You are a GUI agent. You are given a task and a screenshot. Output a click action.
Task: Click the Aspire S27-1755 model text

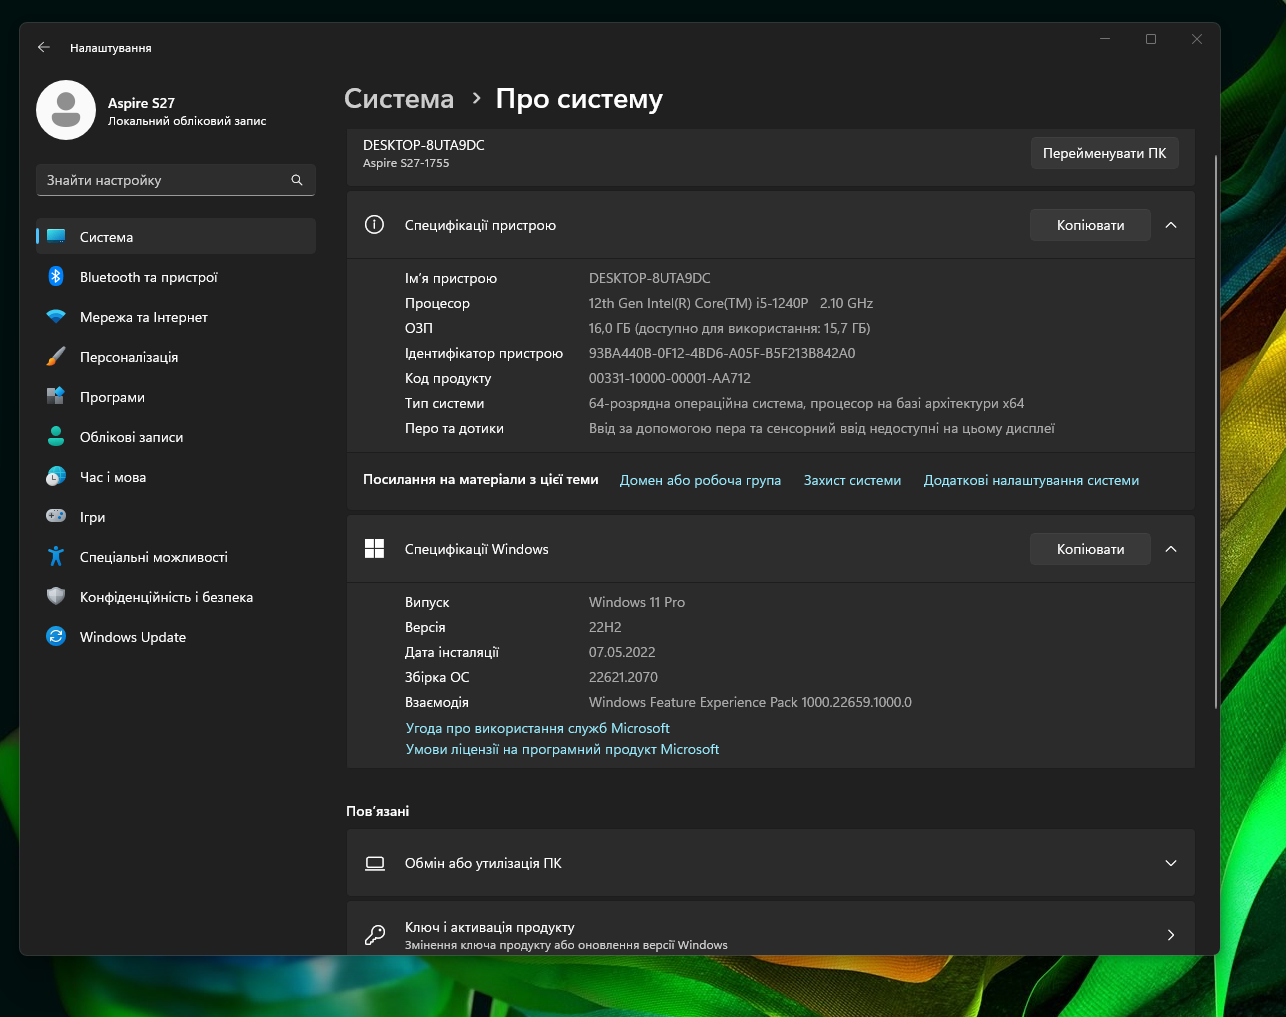(x=406, y=163)
